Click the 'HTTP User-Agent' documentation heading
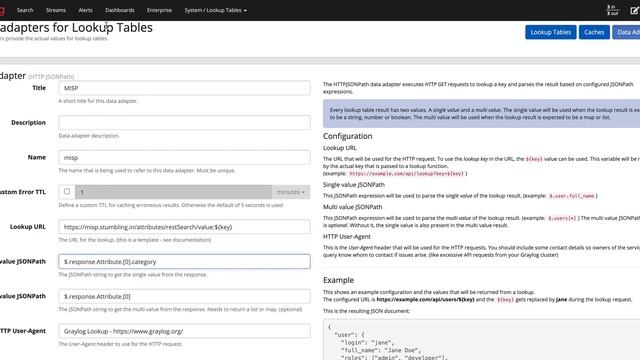Image resolution: width=640 pixels, height=360 pixels. pyautogui.click(x=347, y=236)
